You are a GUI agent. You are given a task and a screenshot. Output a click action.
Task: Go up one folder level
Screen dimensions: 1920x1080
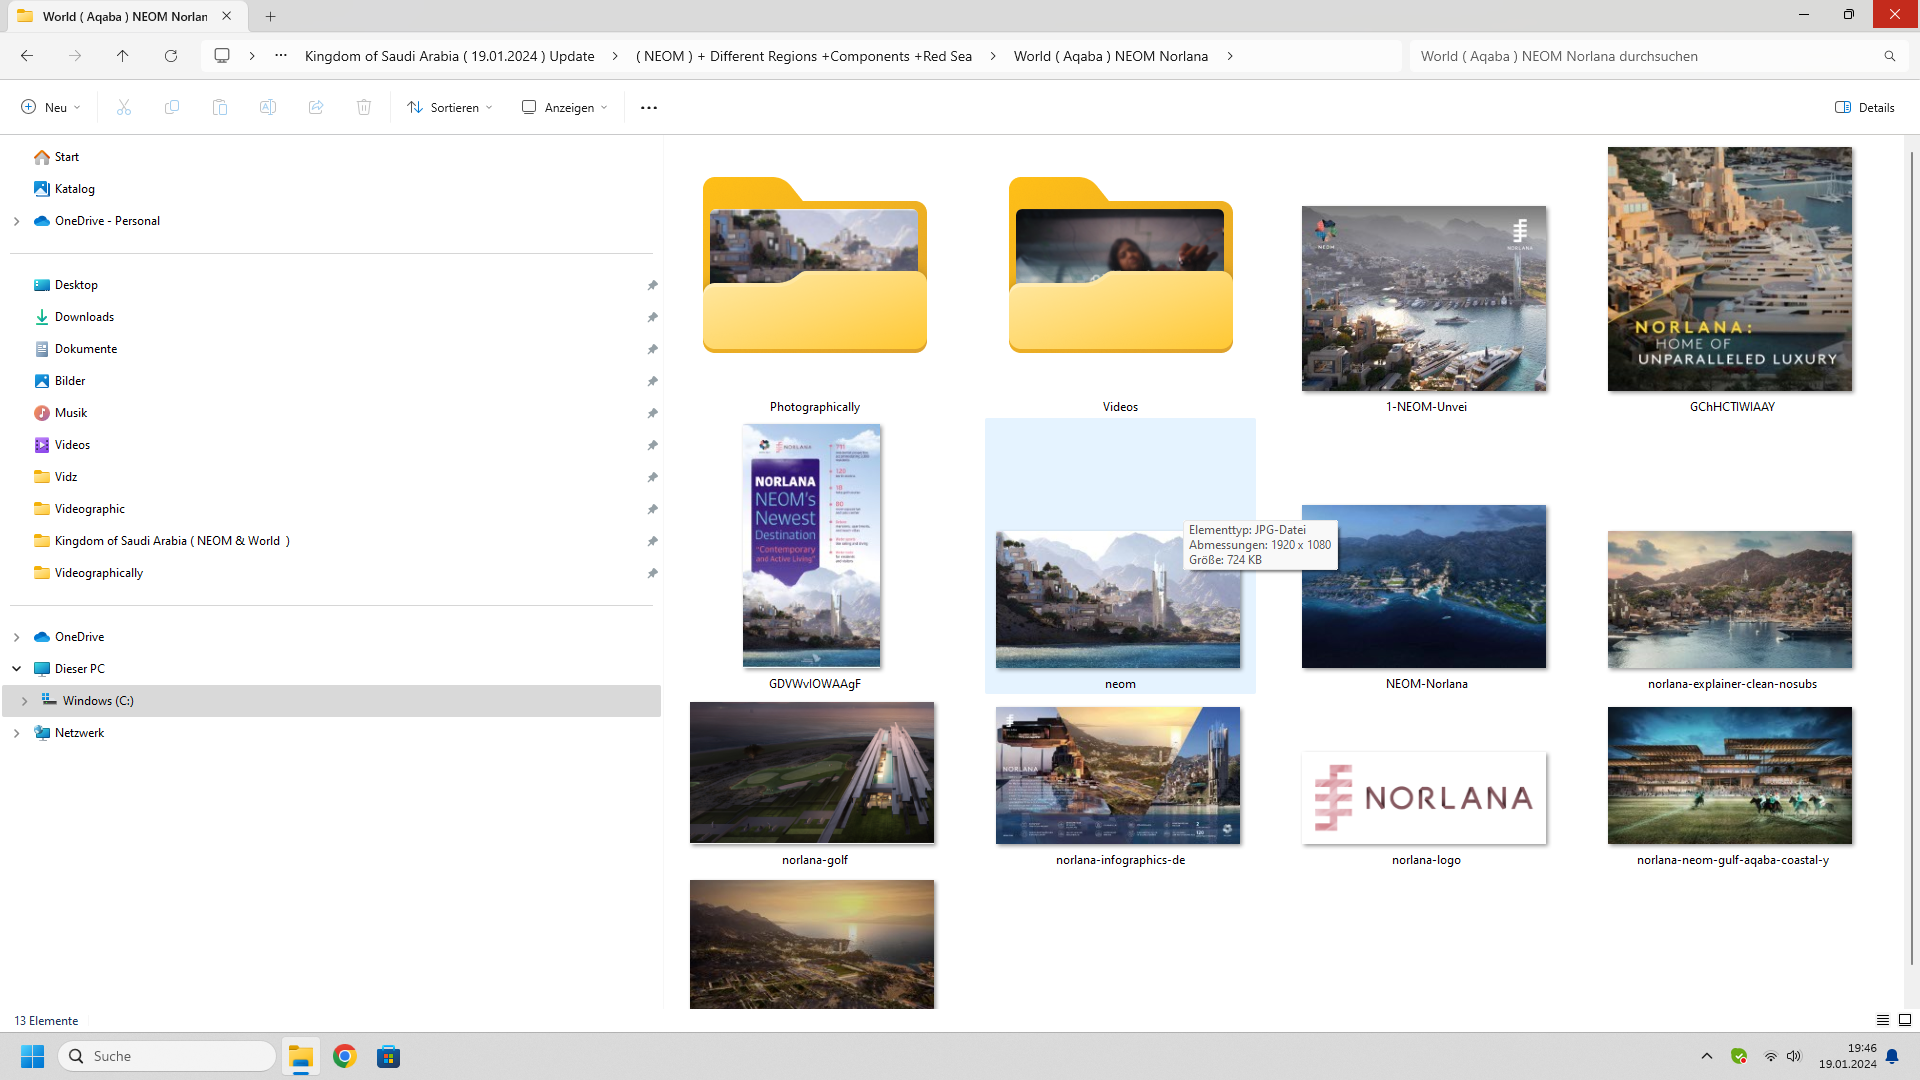click(x=123, y=56)
